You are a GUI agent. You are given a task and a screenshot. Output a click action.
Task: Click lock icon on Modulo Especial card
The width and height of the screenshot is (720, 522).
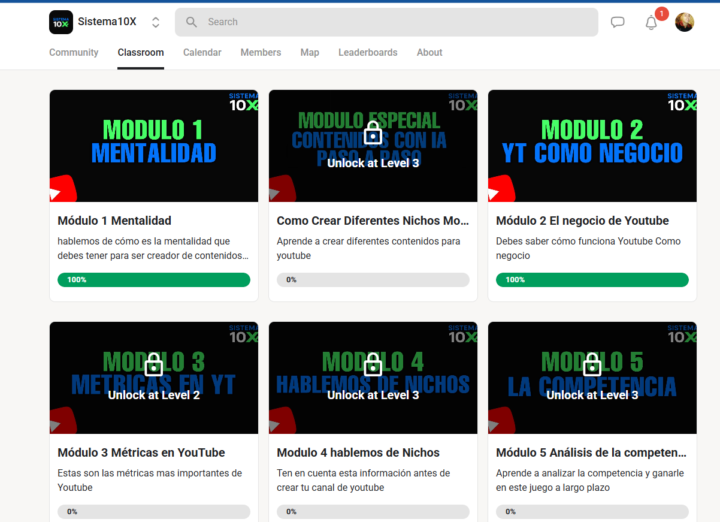[373, 133]
